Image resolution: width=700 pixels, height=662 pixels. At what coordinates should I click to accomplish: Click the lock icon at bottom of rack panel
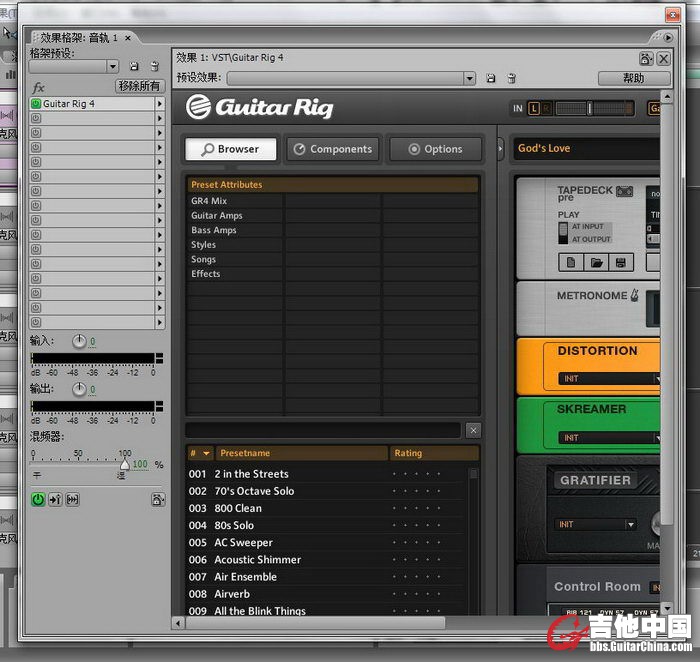click(158, 500)
